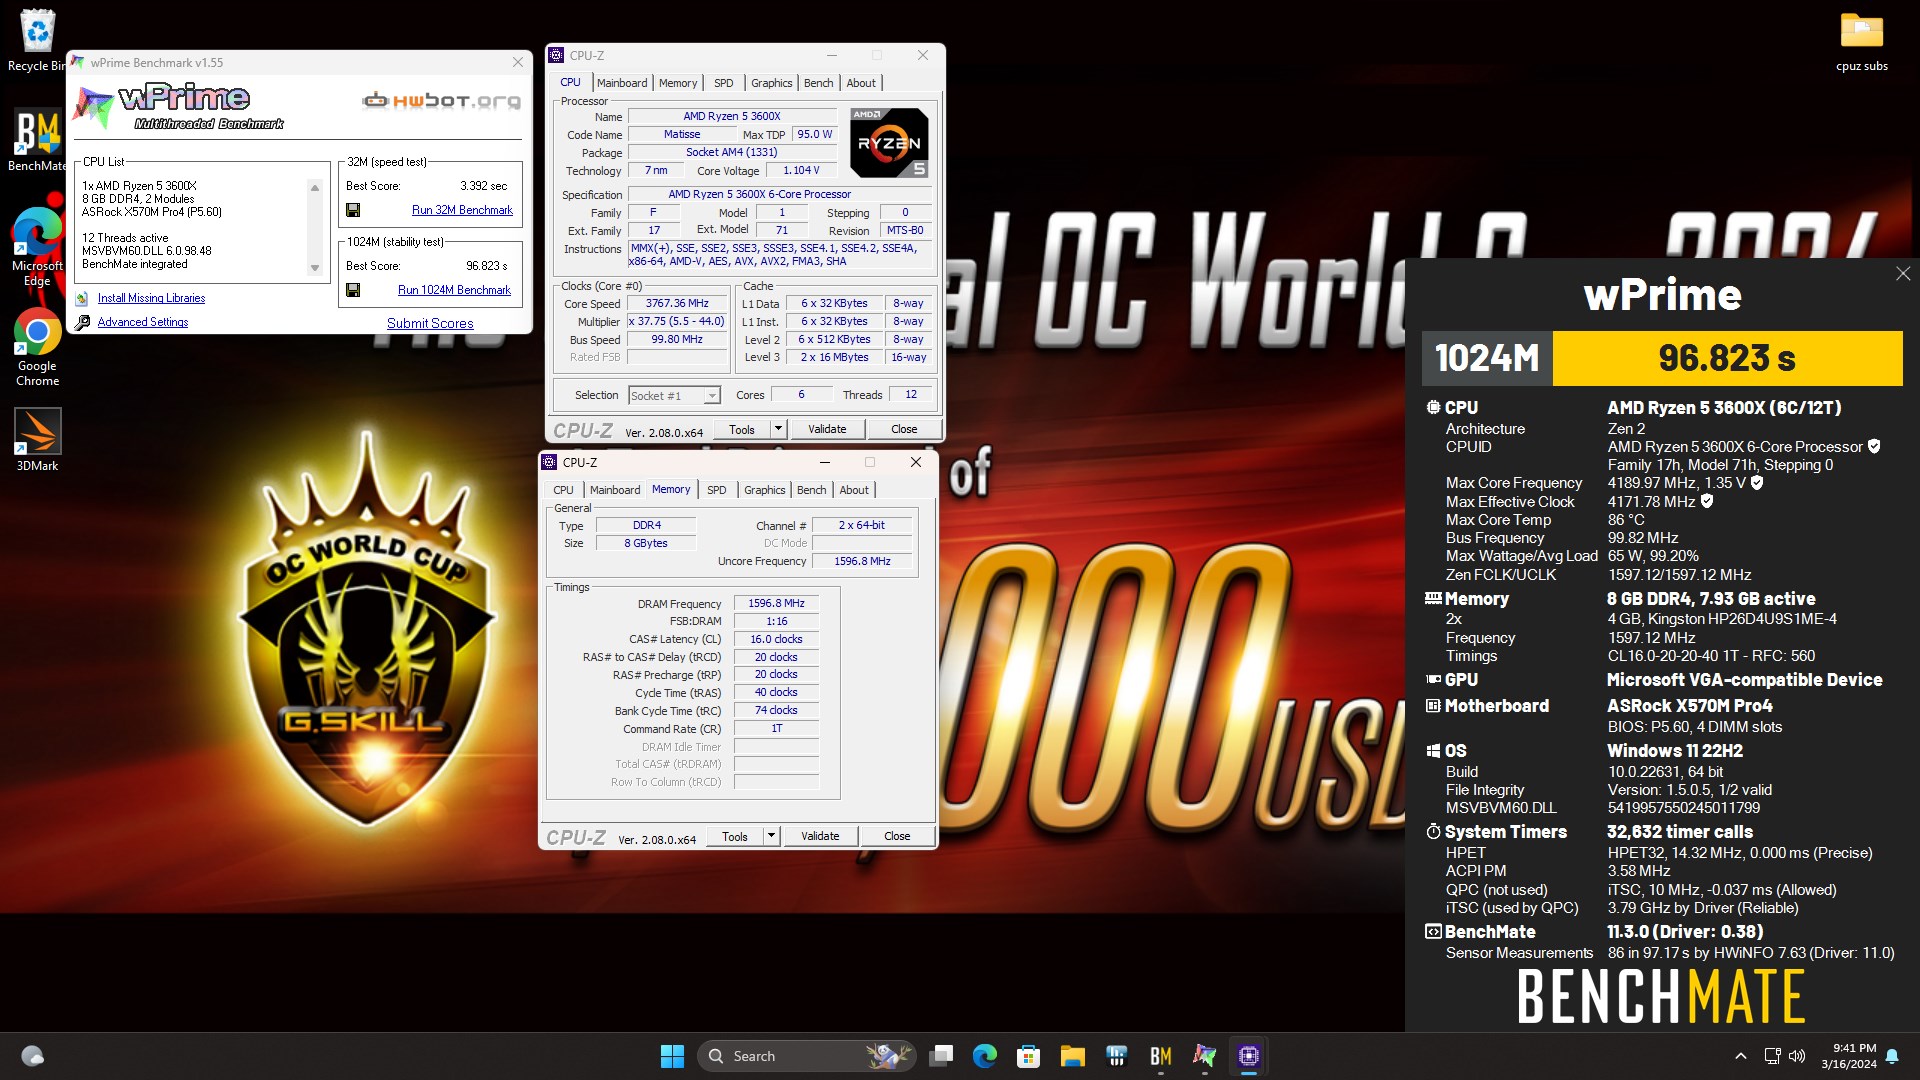
Task: Select Mainboard tab in upper CPU-Z
Action: click(622, 83)
